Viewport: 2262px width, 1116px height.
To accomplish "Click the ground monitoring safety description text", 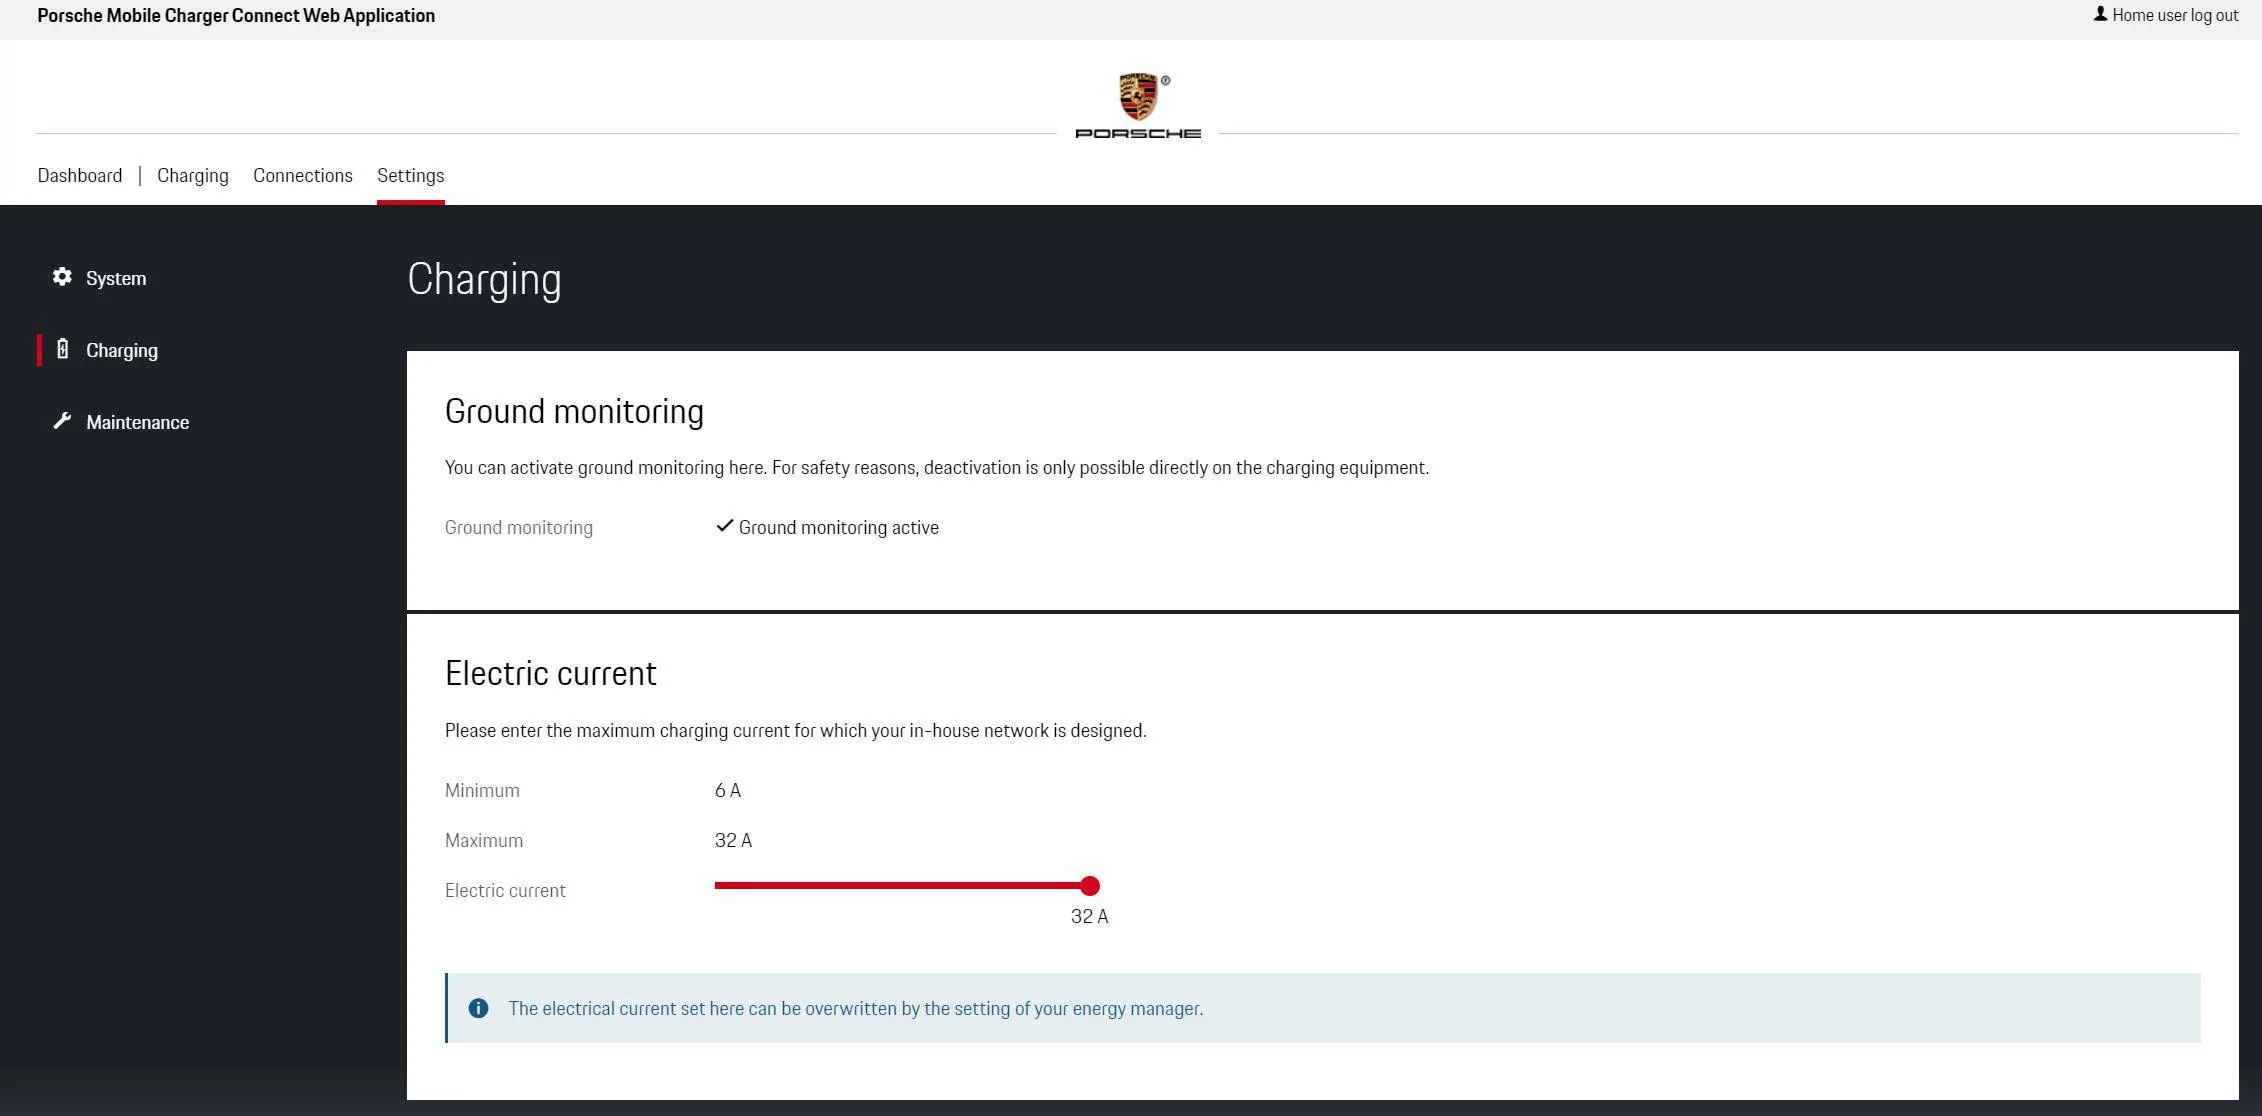I will [937, 468].
